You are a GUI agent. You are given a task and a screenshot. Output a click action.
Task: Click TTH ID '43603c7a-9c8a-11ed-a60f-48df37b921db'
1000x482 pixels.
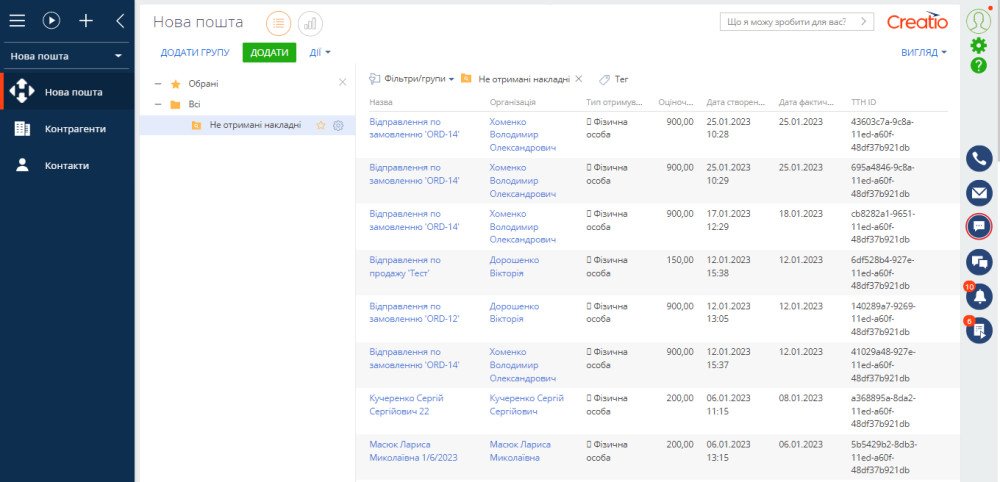(x=884, y=135)
